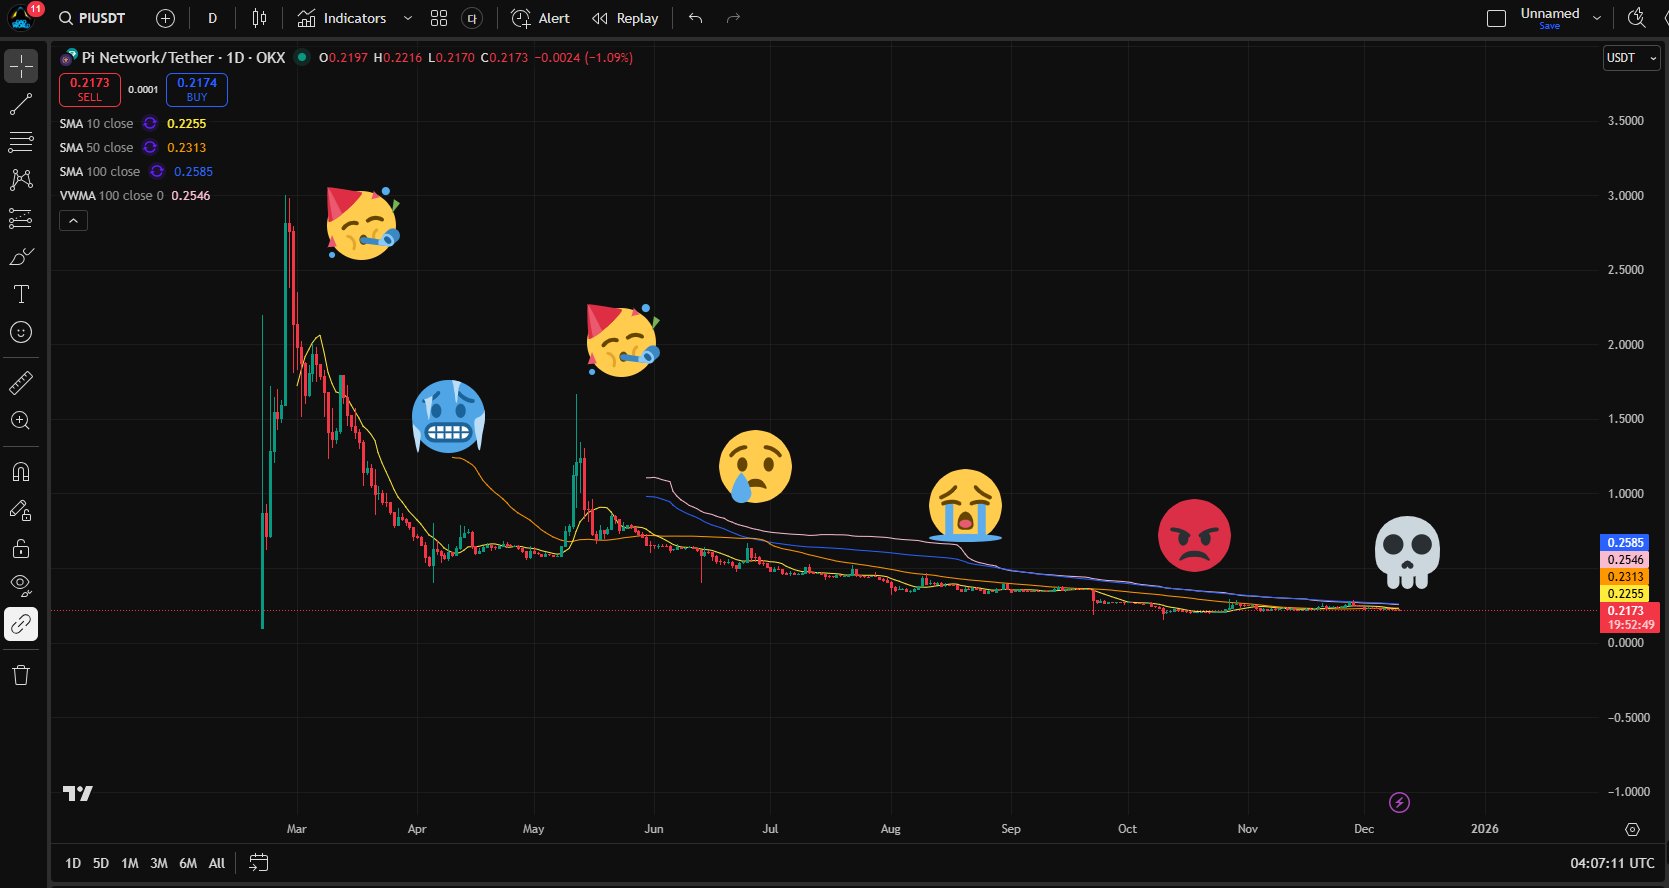This screenshot has height=888, width=1669.
Task: Select the VWMA 100 close legend
Action: [x=111, y=196]
